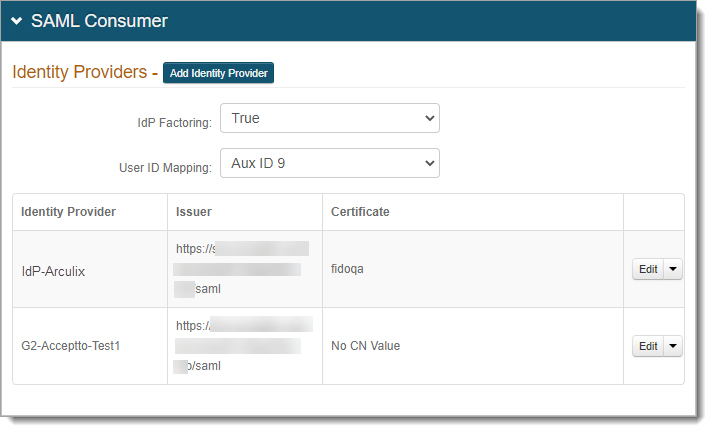
Task: Click the Issuer column header
Action: pyautogui.click(x=193, y=212)
